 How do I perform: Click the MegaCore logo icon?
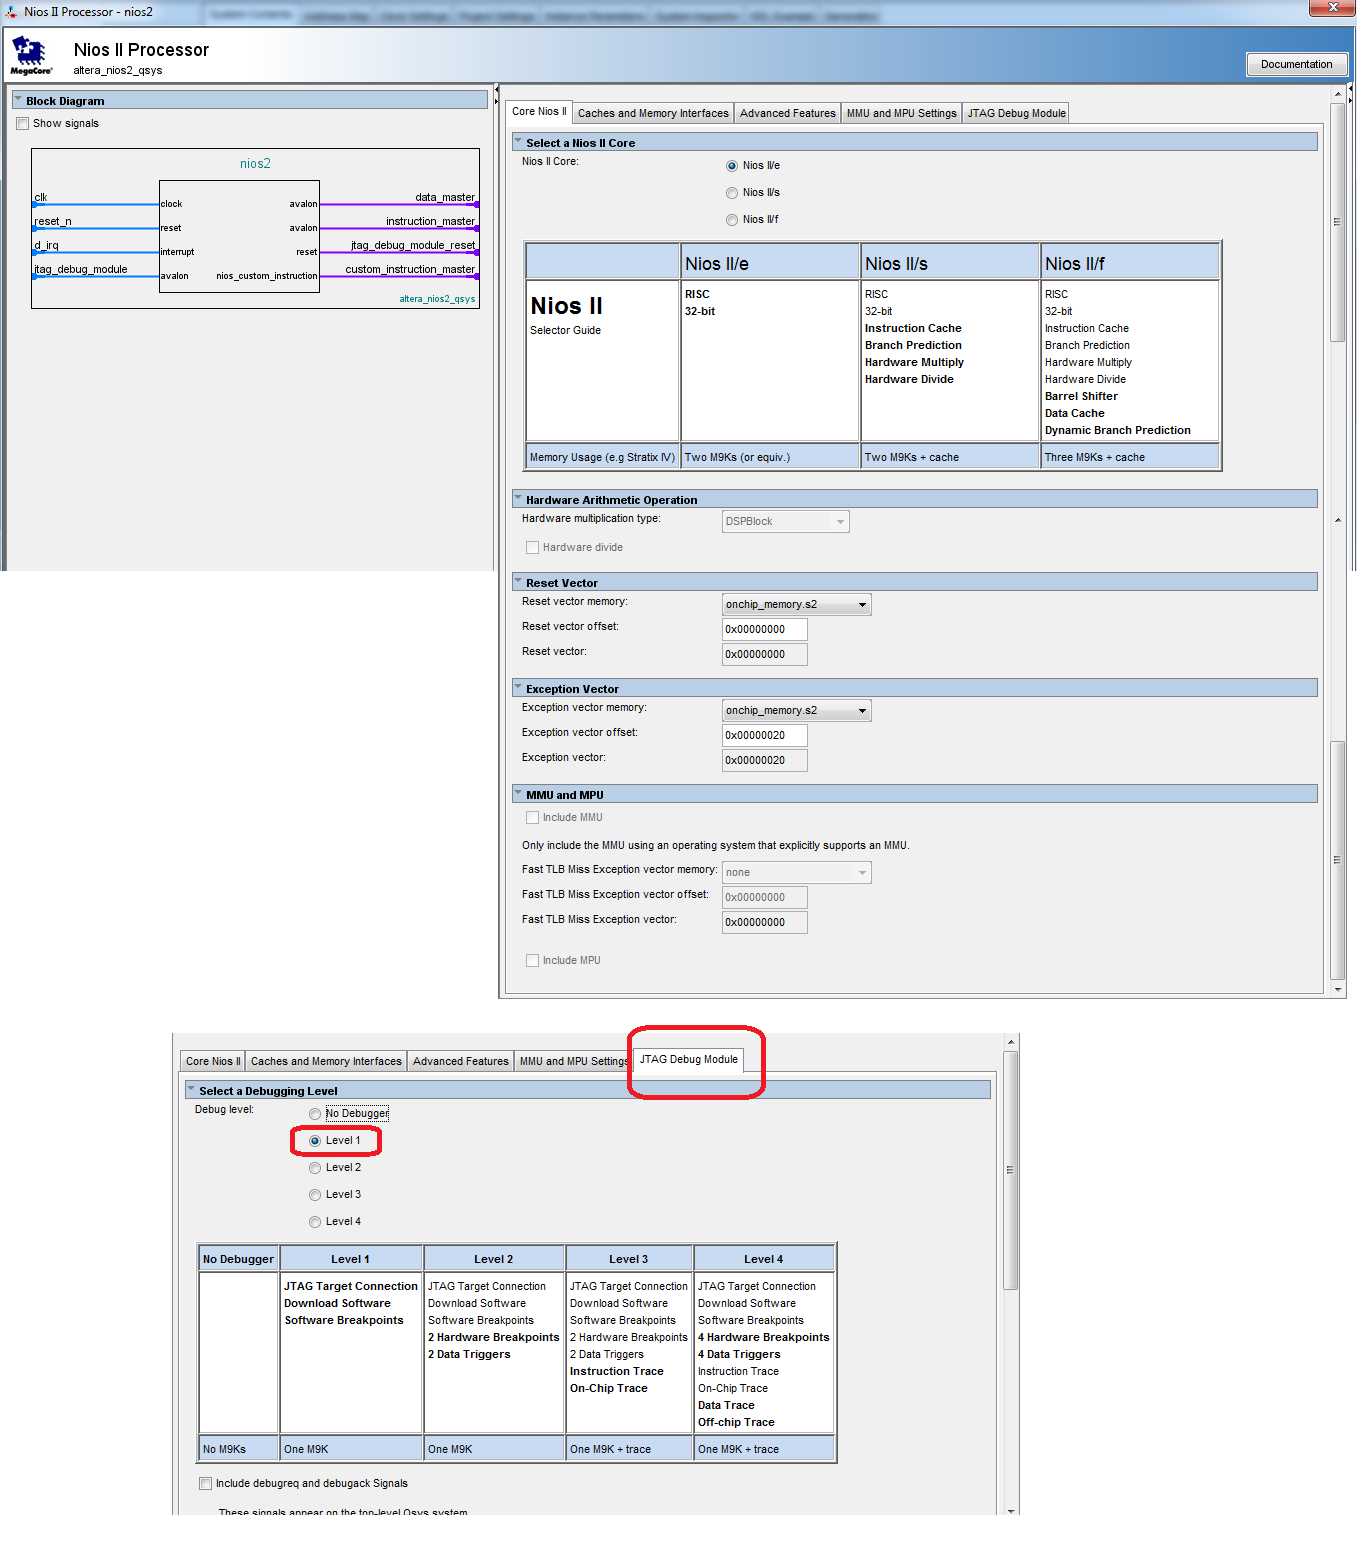[30, 56]
